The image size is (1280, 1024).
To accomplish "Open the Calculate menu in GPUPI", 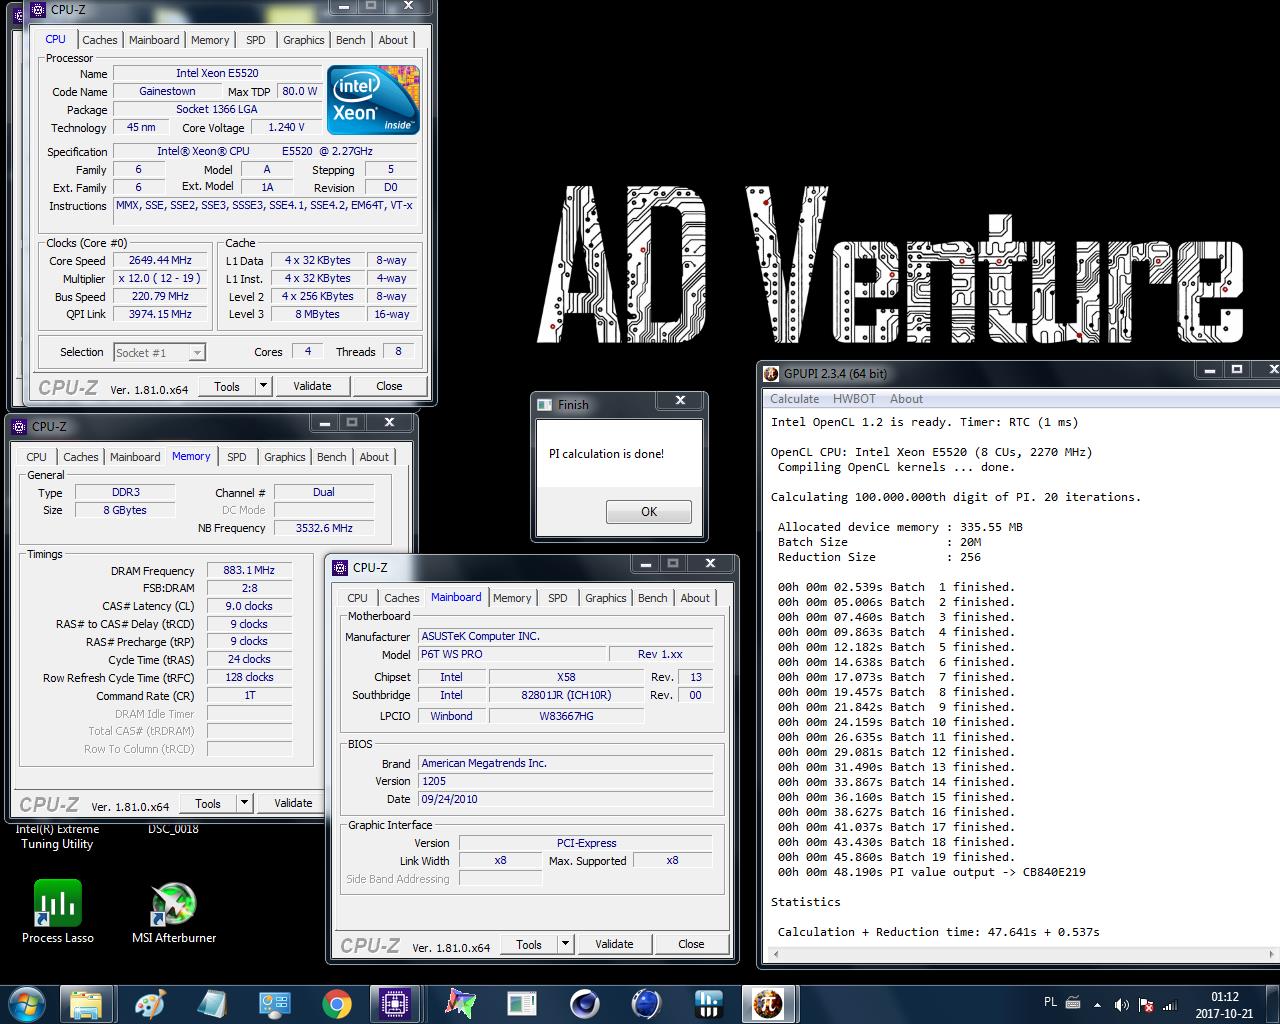I will click(794, 398).
